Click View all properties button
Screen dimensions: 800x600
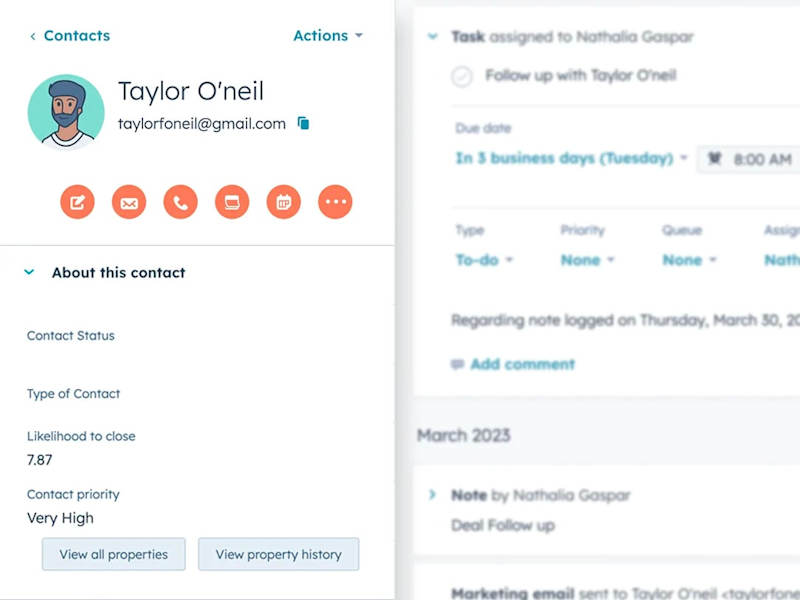click(114, 554)
